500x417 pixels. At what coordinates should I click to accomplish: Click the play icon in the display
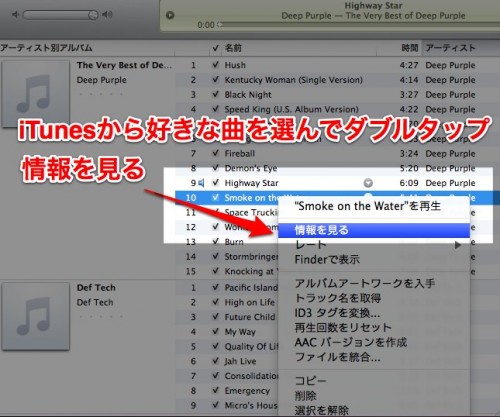pos(170,15)
